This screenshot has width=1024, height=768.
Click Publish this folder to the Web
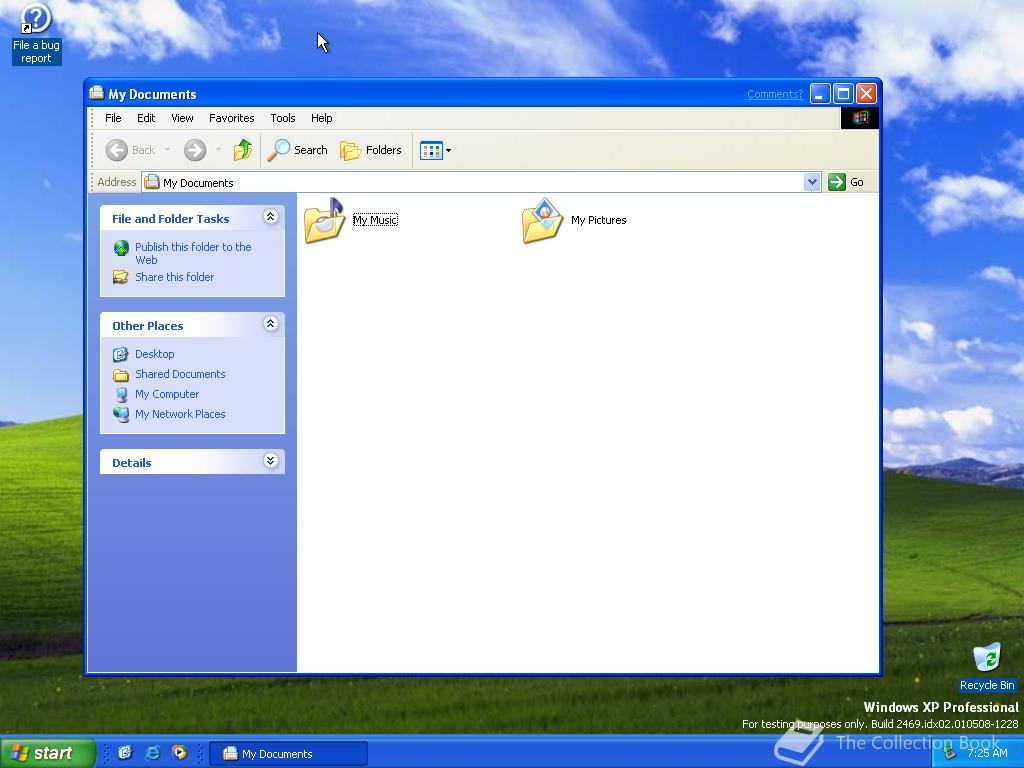(193, 253)
